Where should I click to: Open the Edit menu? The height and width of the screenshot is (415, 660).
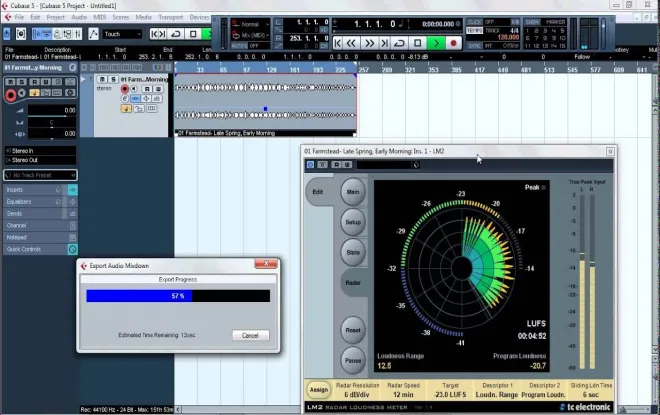pyautogui.click(x=35, y=17)
